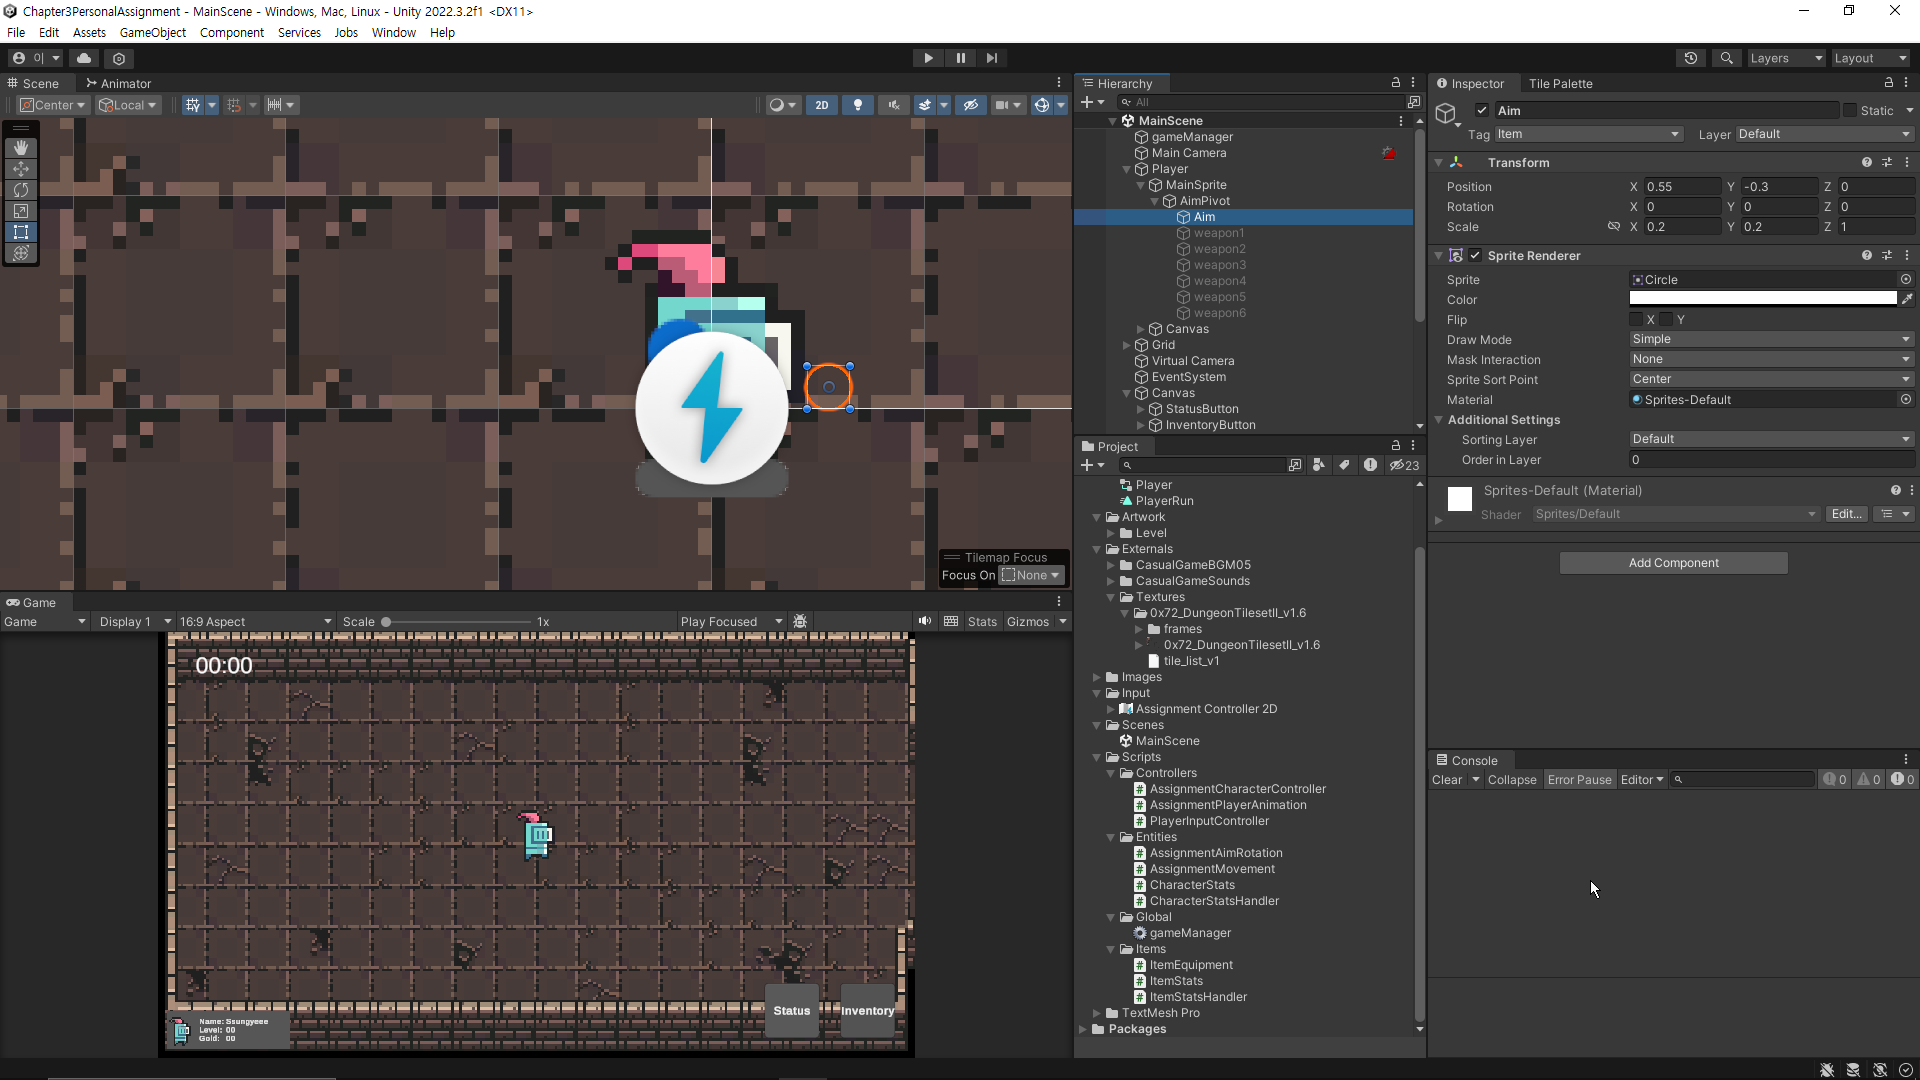
Task: Open Transform component help icon
Action: pyautogui.click(x=1866, y=162)
